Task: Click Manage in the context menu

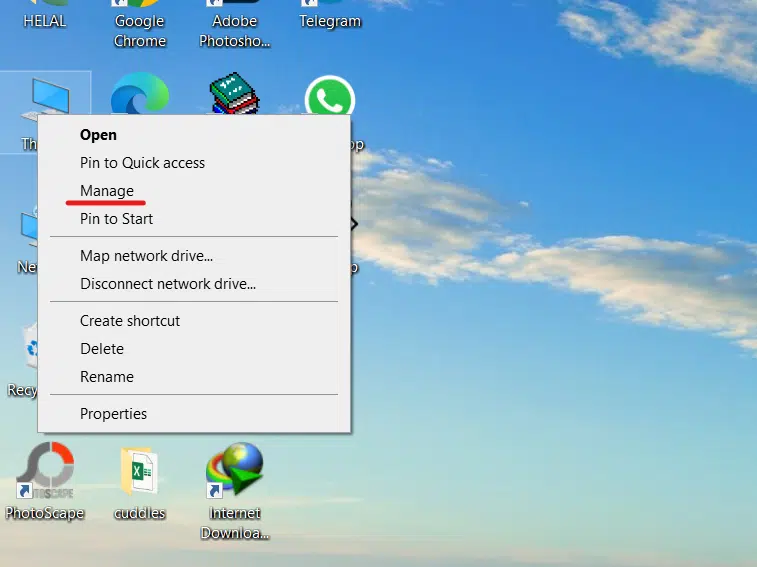Action: (107, 191)
